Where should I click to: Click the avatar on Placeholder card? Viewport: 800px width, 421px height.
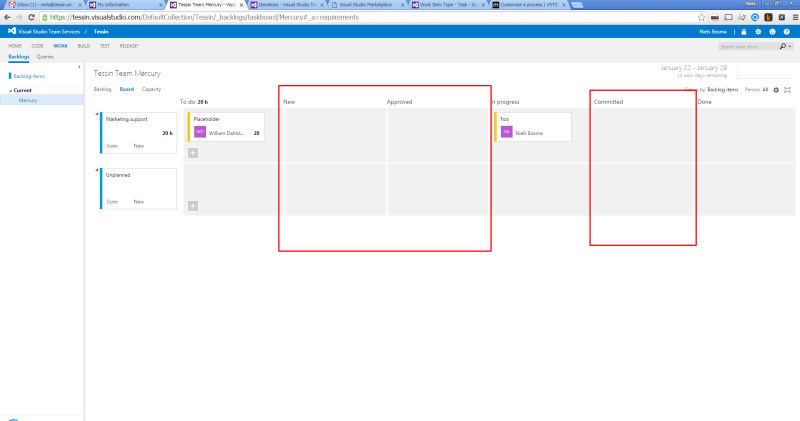(x=200, y=132)
